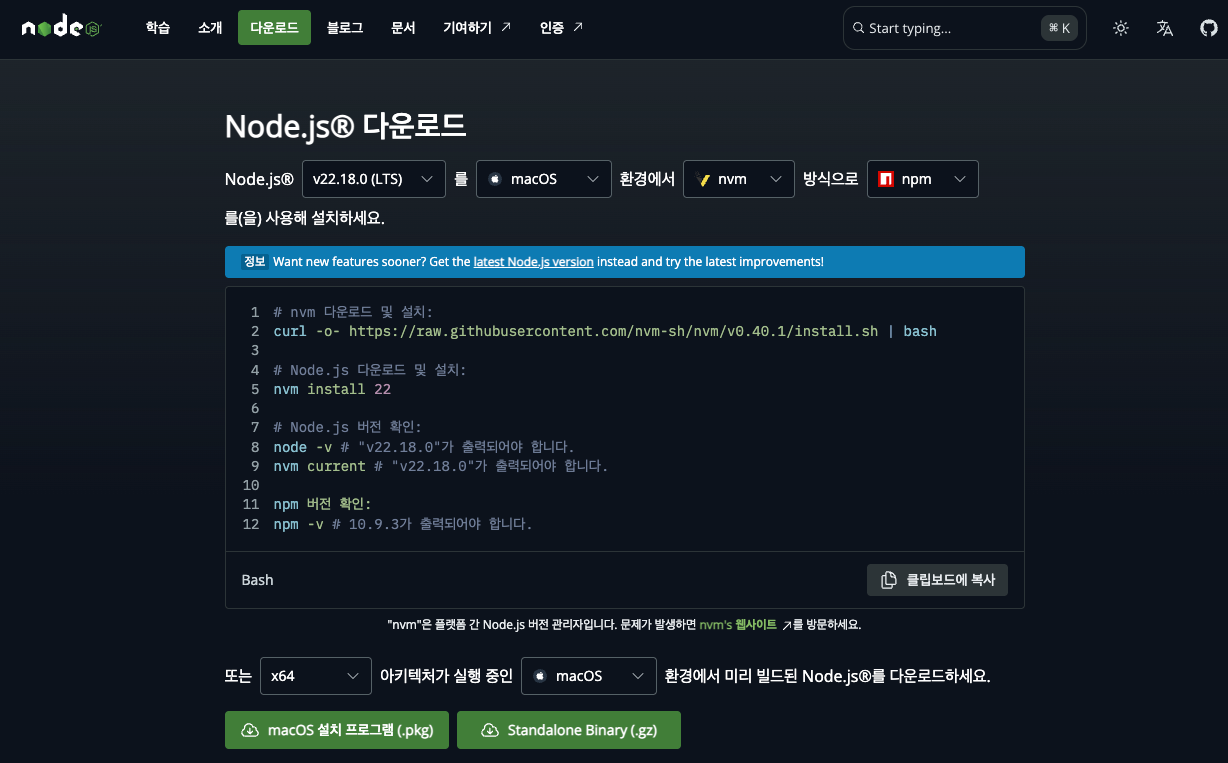This screenshot has width=1228, height=763.
Task: Click '# Node.js 다운로드 및 설치:' comment
Action: [x=370, y=370]
